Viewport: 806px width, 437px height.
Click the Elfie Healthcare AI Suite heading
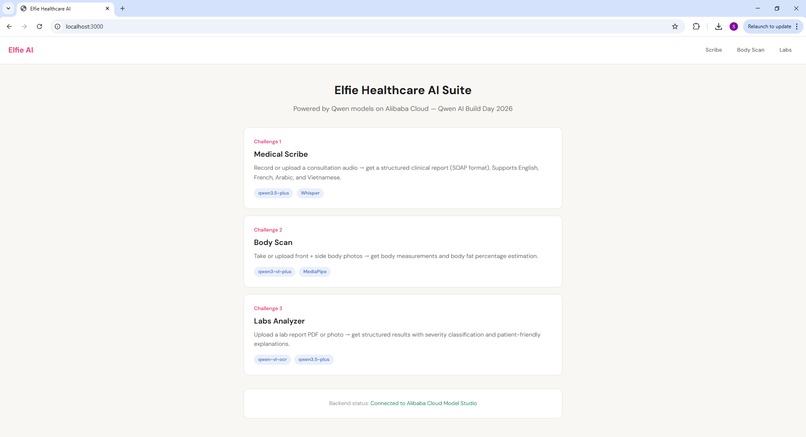402,90
